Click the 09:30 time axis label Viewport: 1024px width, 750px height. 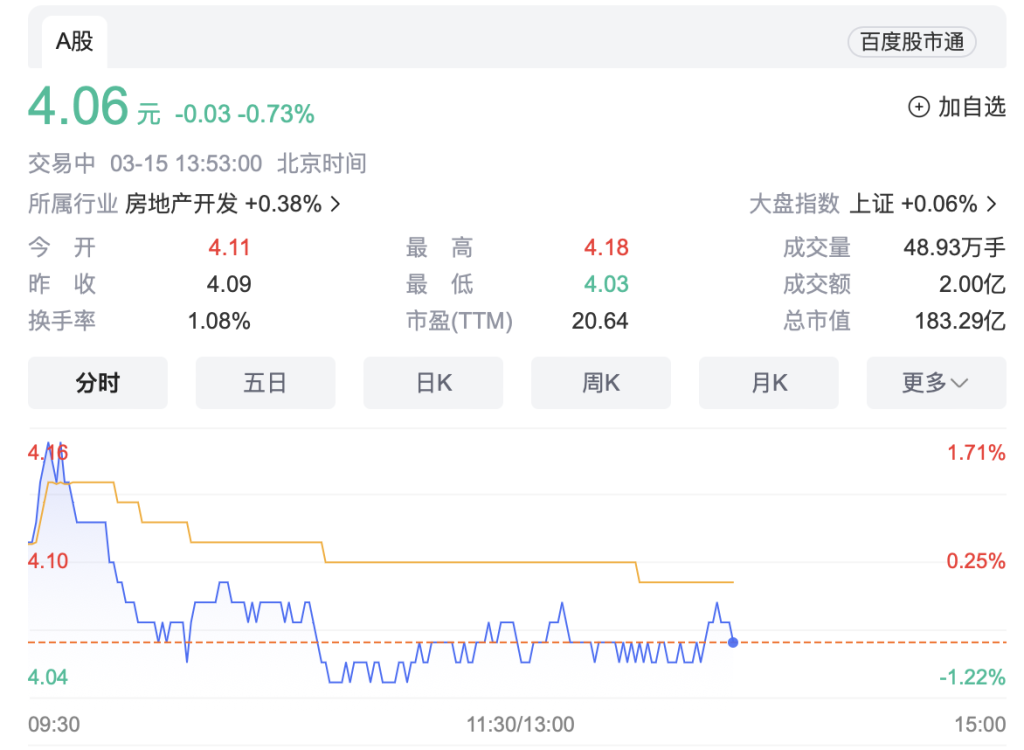tap(54, 724)
